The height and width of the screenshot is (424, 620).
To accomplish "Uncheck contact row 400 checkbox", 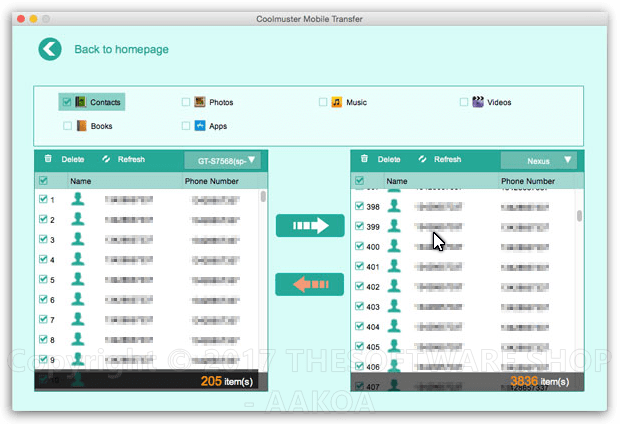I will 359,246.
